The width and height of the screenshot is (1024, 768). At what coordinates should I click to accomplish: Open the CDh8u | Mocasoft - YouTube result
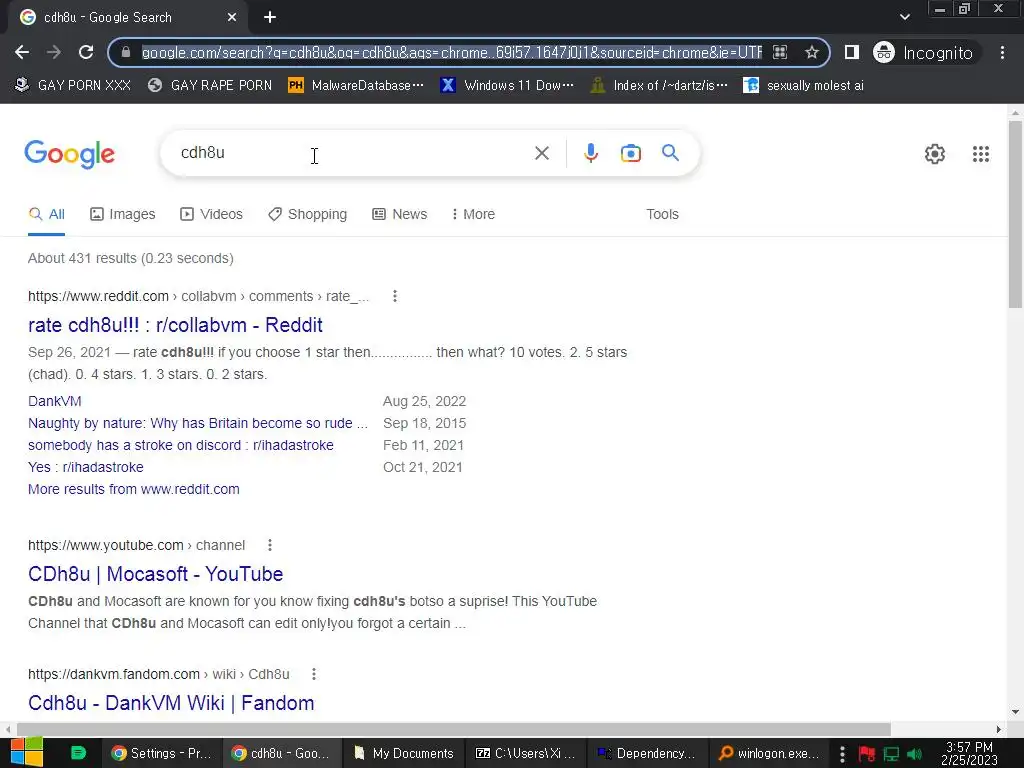[x=155, y=574]
